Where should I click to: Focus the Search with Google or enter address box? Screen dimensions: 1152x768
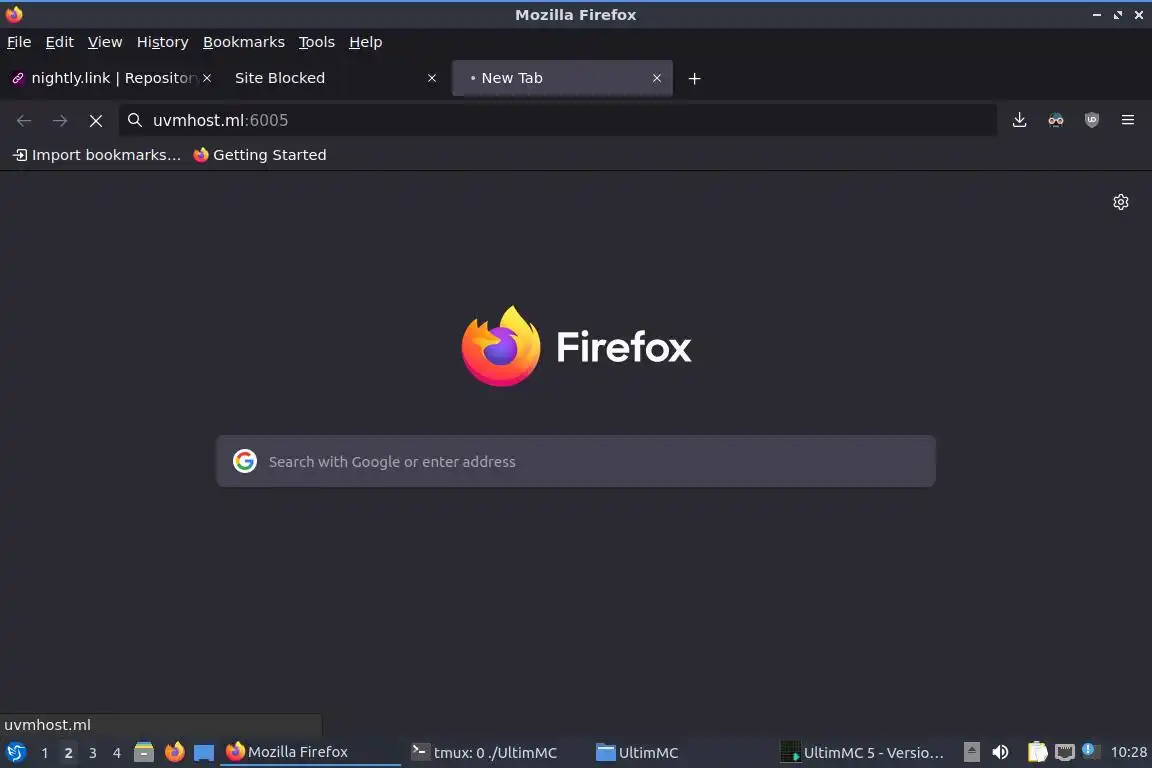(576, 461)
